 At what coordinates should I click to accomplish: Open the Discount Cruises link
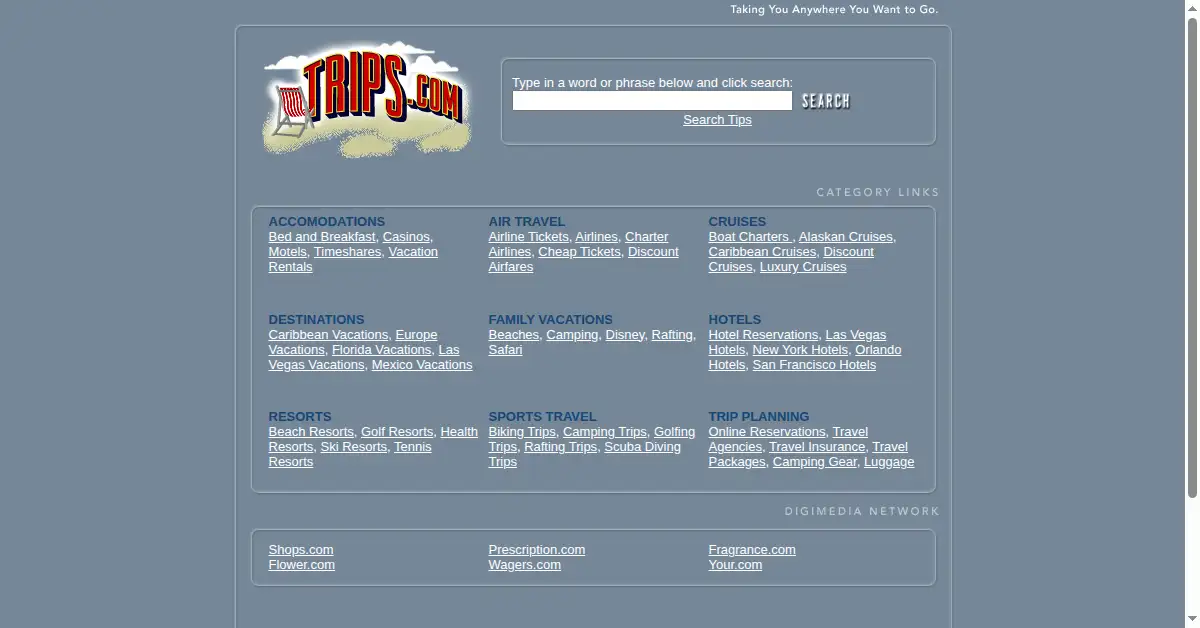[848, 252]
